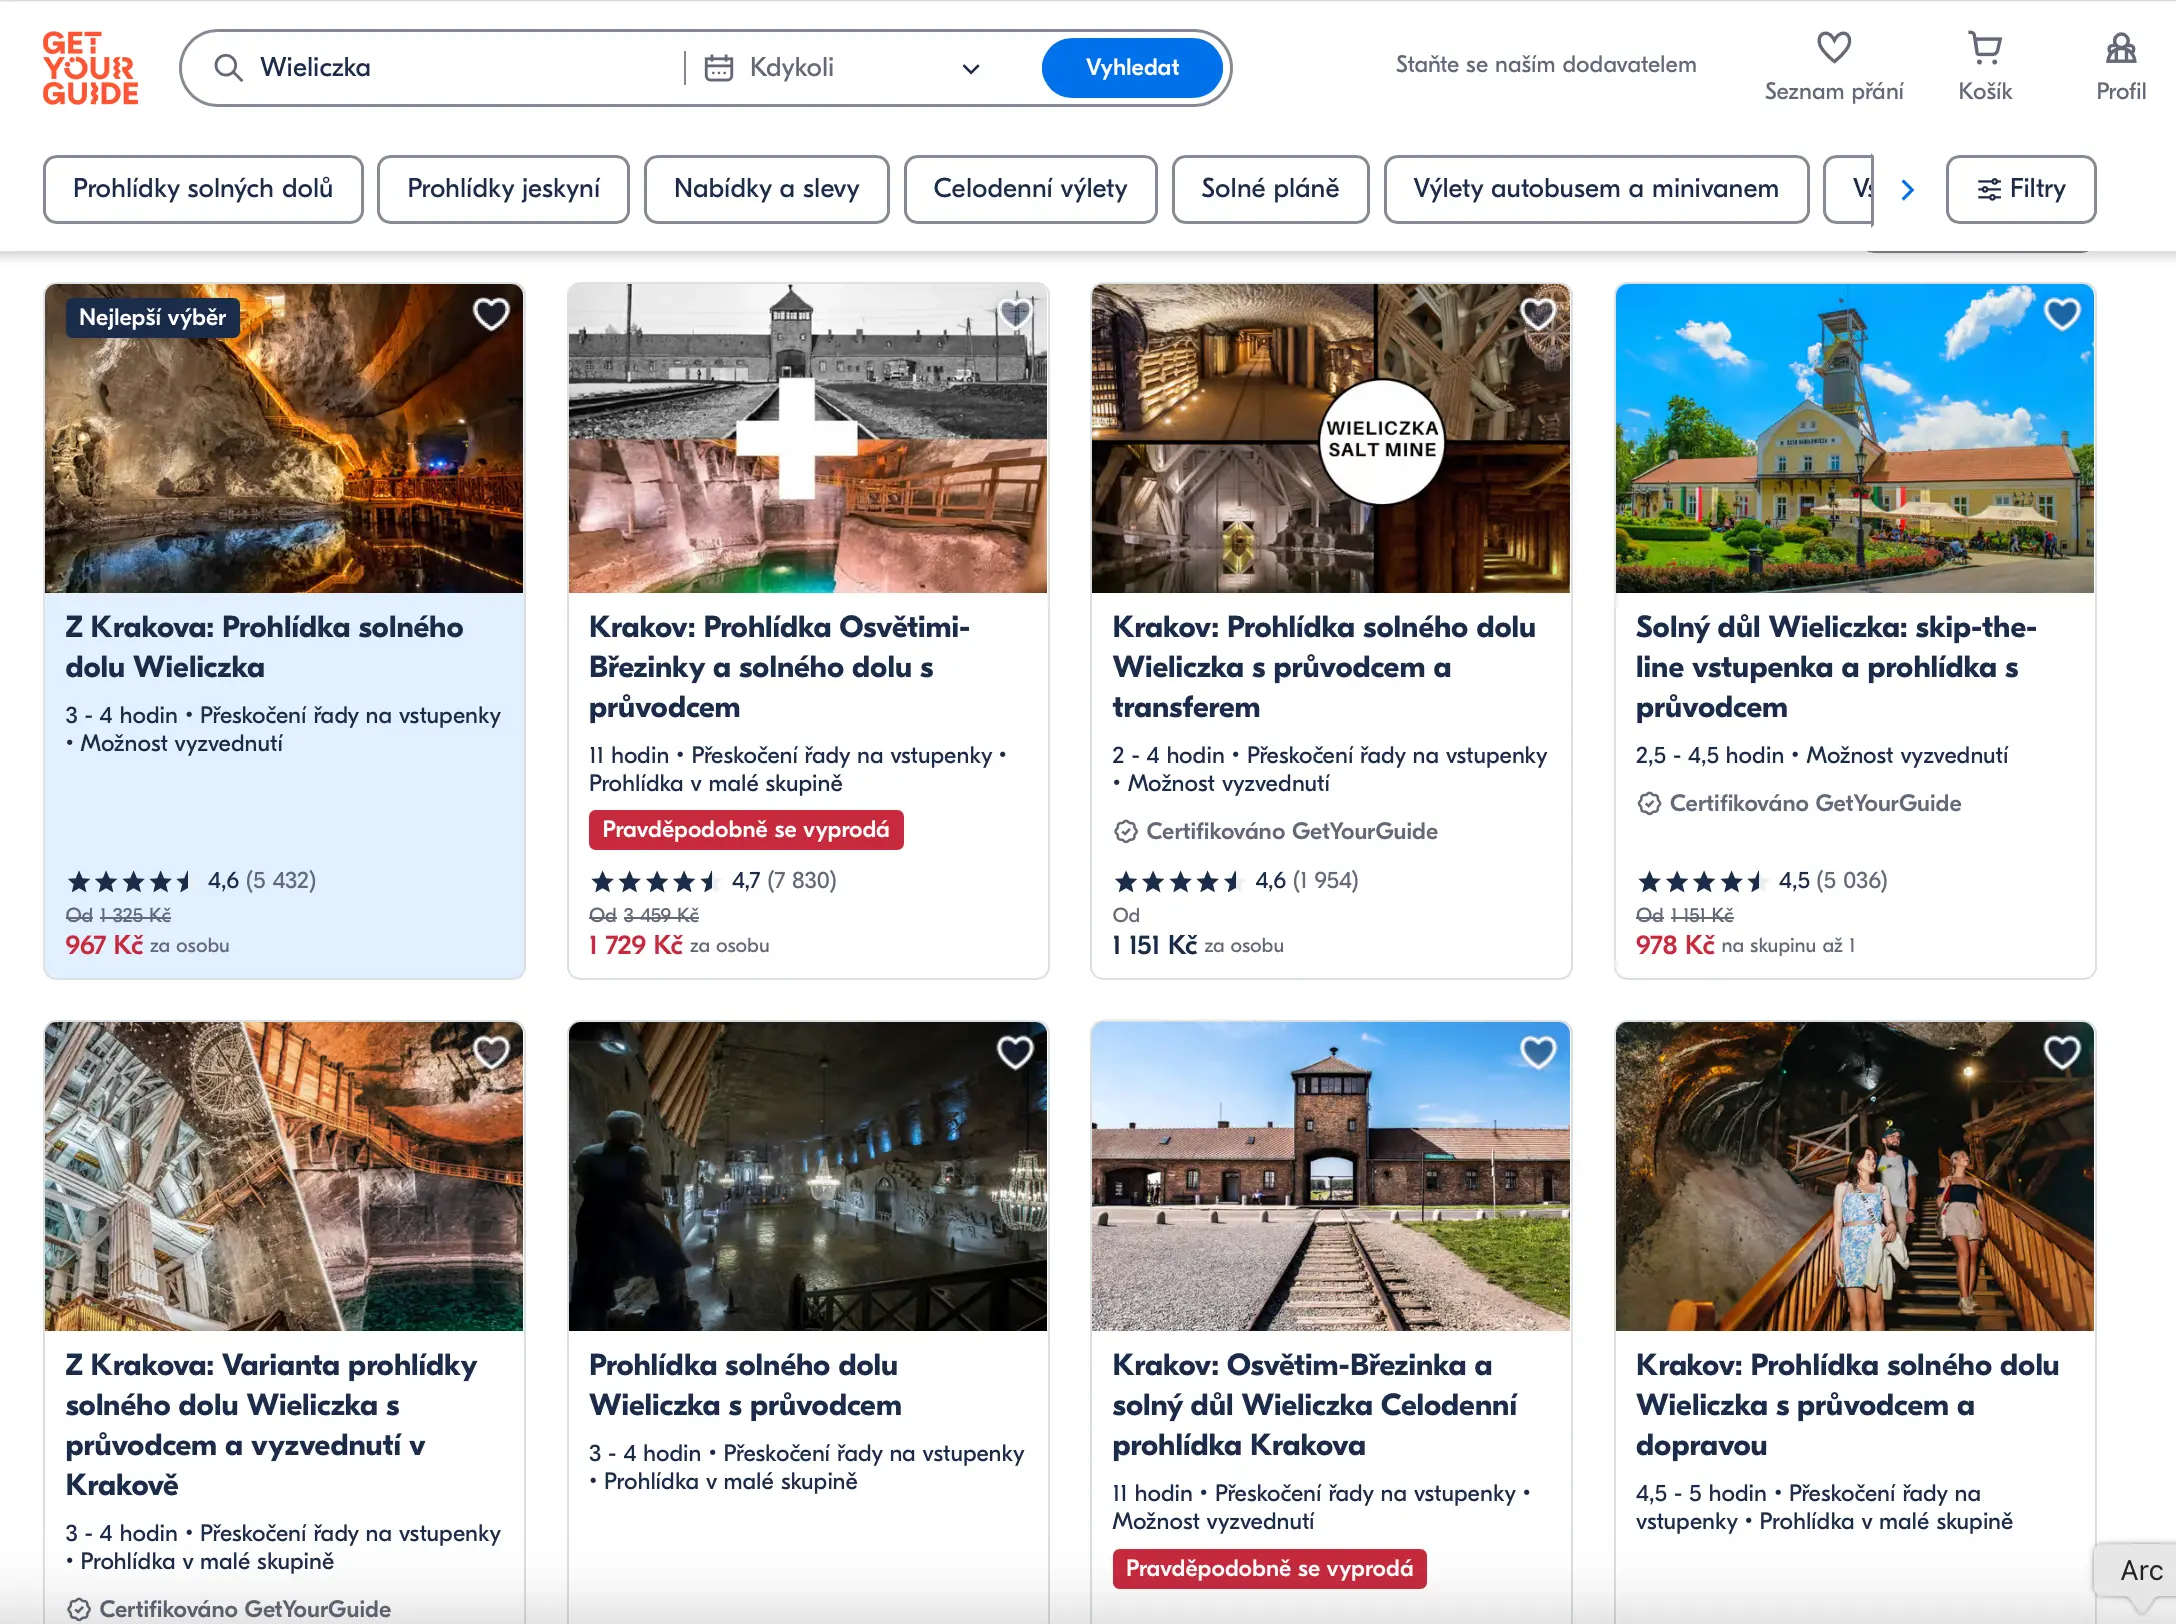Select Celodenní výlety category chip
Image resolution: width=2176 pixels, height=1624 pixels.
click(x=1029, y=189)
